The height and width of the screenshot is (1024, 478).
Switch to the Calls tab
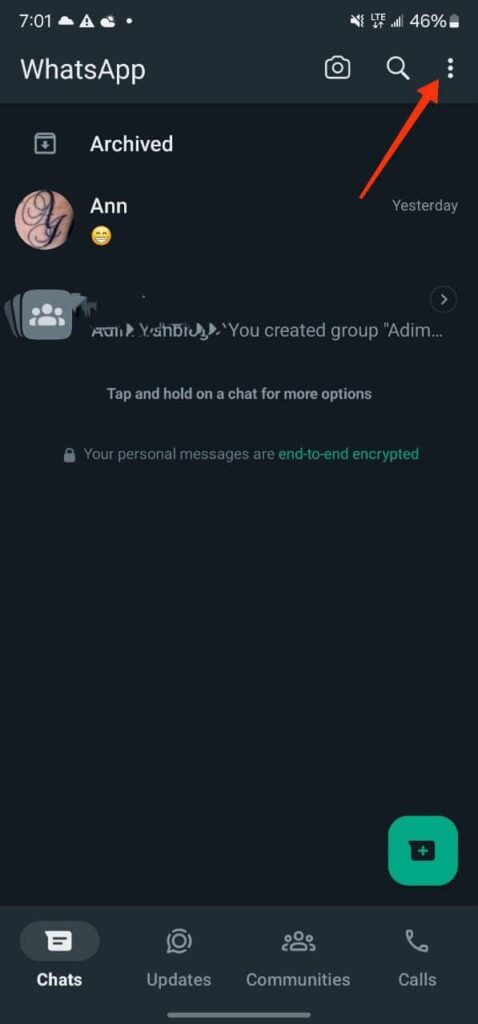point(417,958)
